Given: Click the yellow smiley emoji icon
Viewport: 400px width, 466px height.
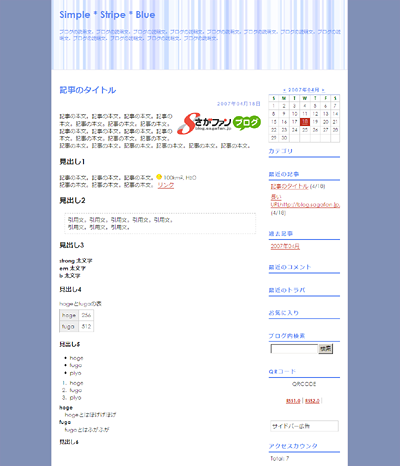Looking at the screenshot, I should (x=159, y=177).
